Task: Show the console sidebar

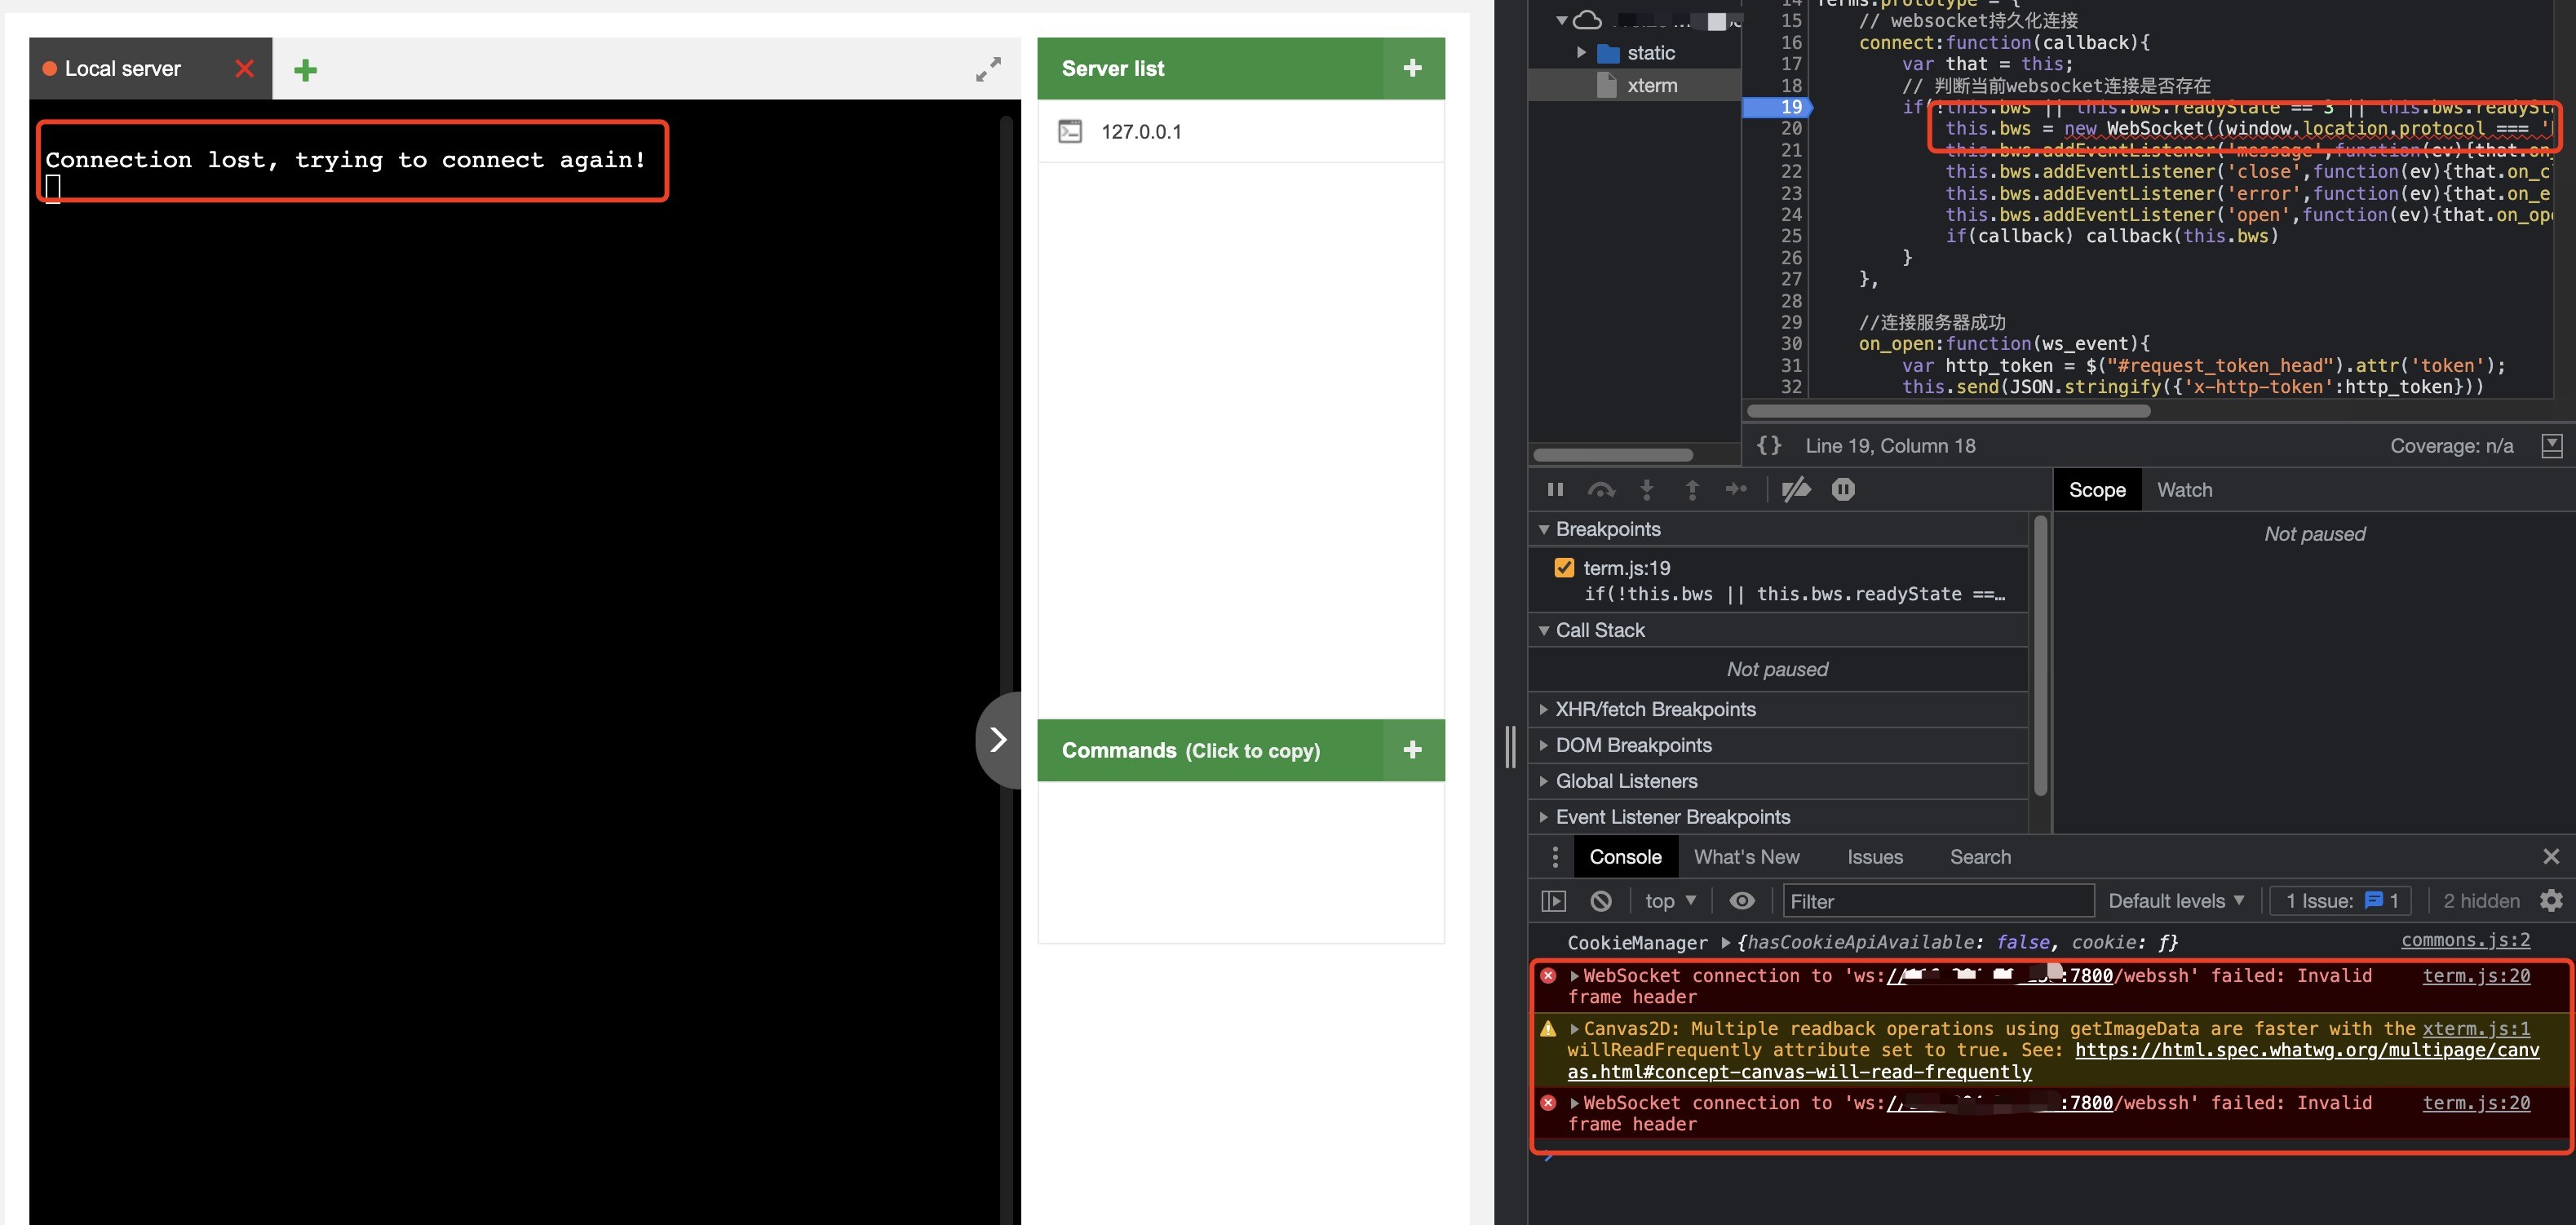Action: 1554,901
